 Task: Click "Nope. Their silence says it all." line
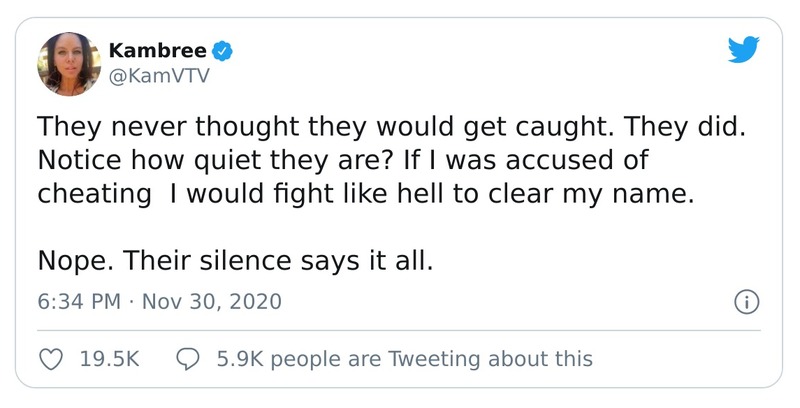coord(235,259)
